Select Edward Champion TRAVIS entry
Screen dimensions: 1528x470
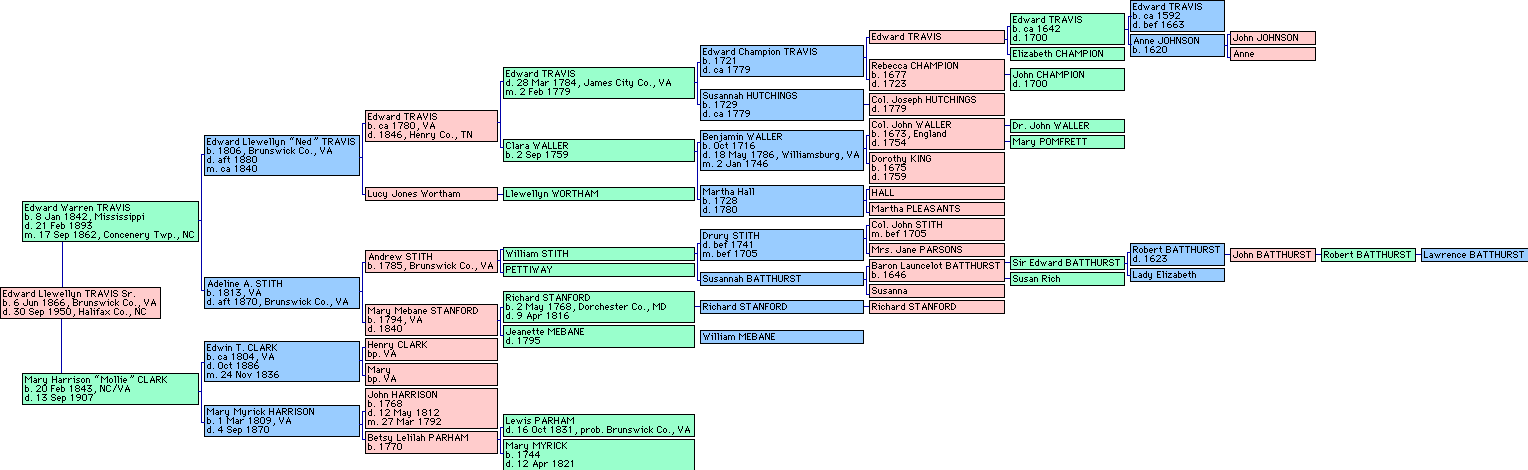(780, 61)
